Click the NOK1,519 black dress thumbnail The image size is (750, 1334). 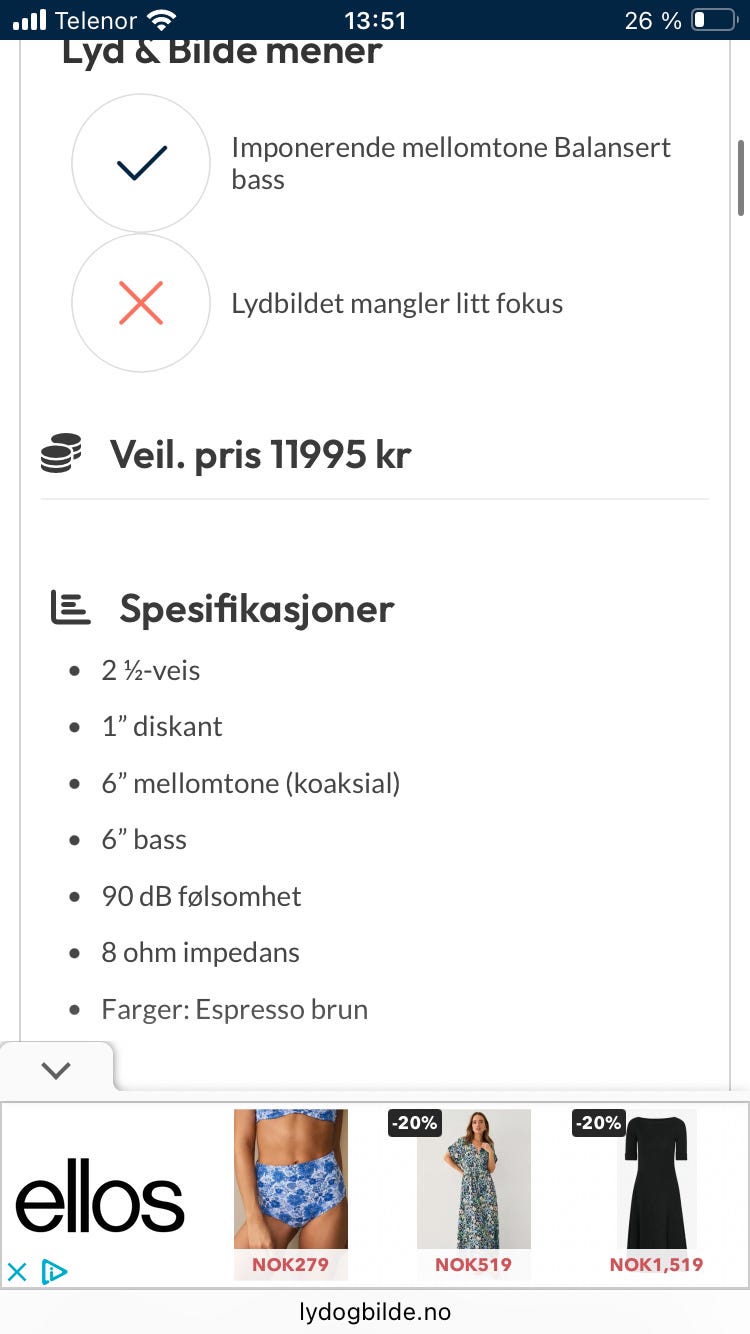click(x=656, y=1180)
